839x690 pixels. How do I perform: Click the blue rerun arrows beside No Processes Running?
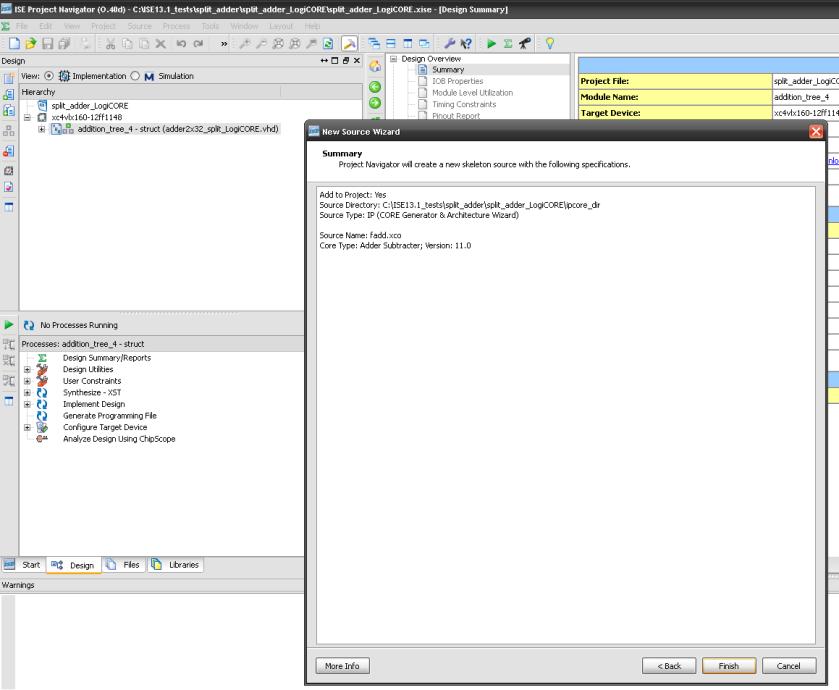click(x=29, y=325)
